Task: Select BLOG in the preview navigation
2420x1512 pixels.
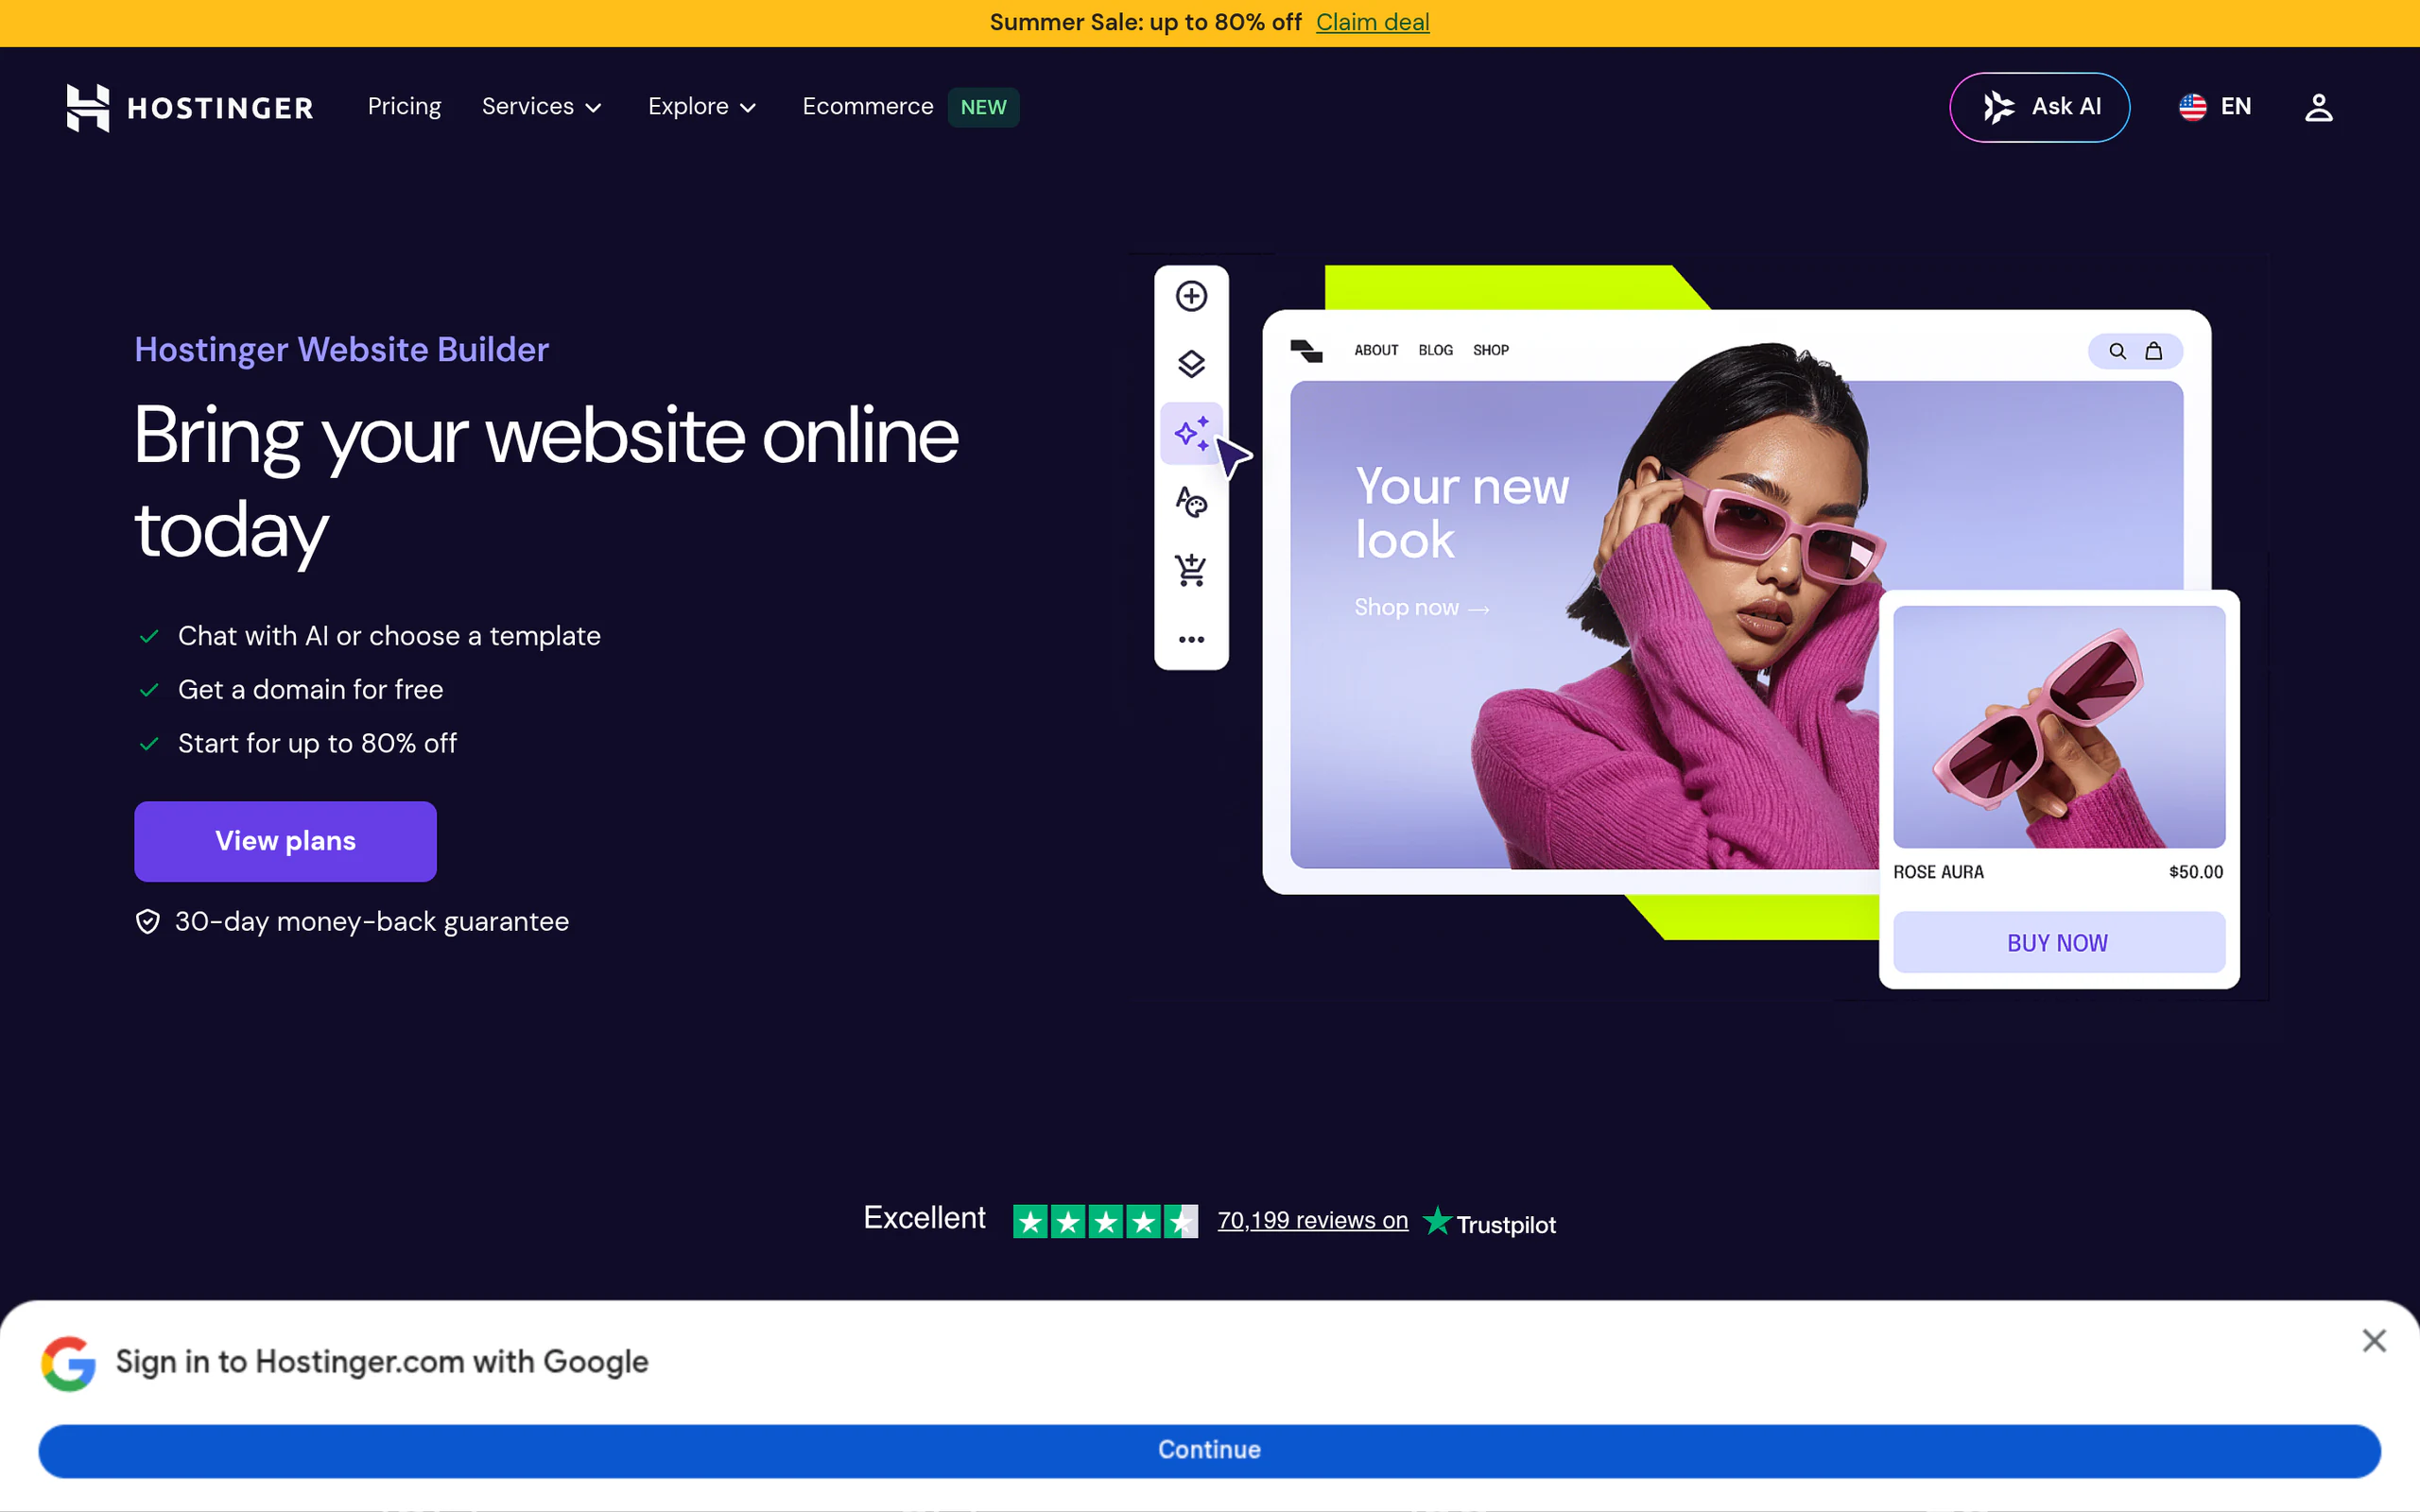Action: pos(1435,351)
